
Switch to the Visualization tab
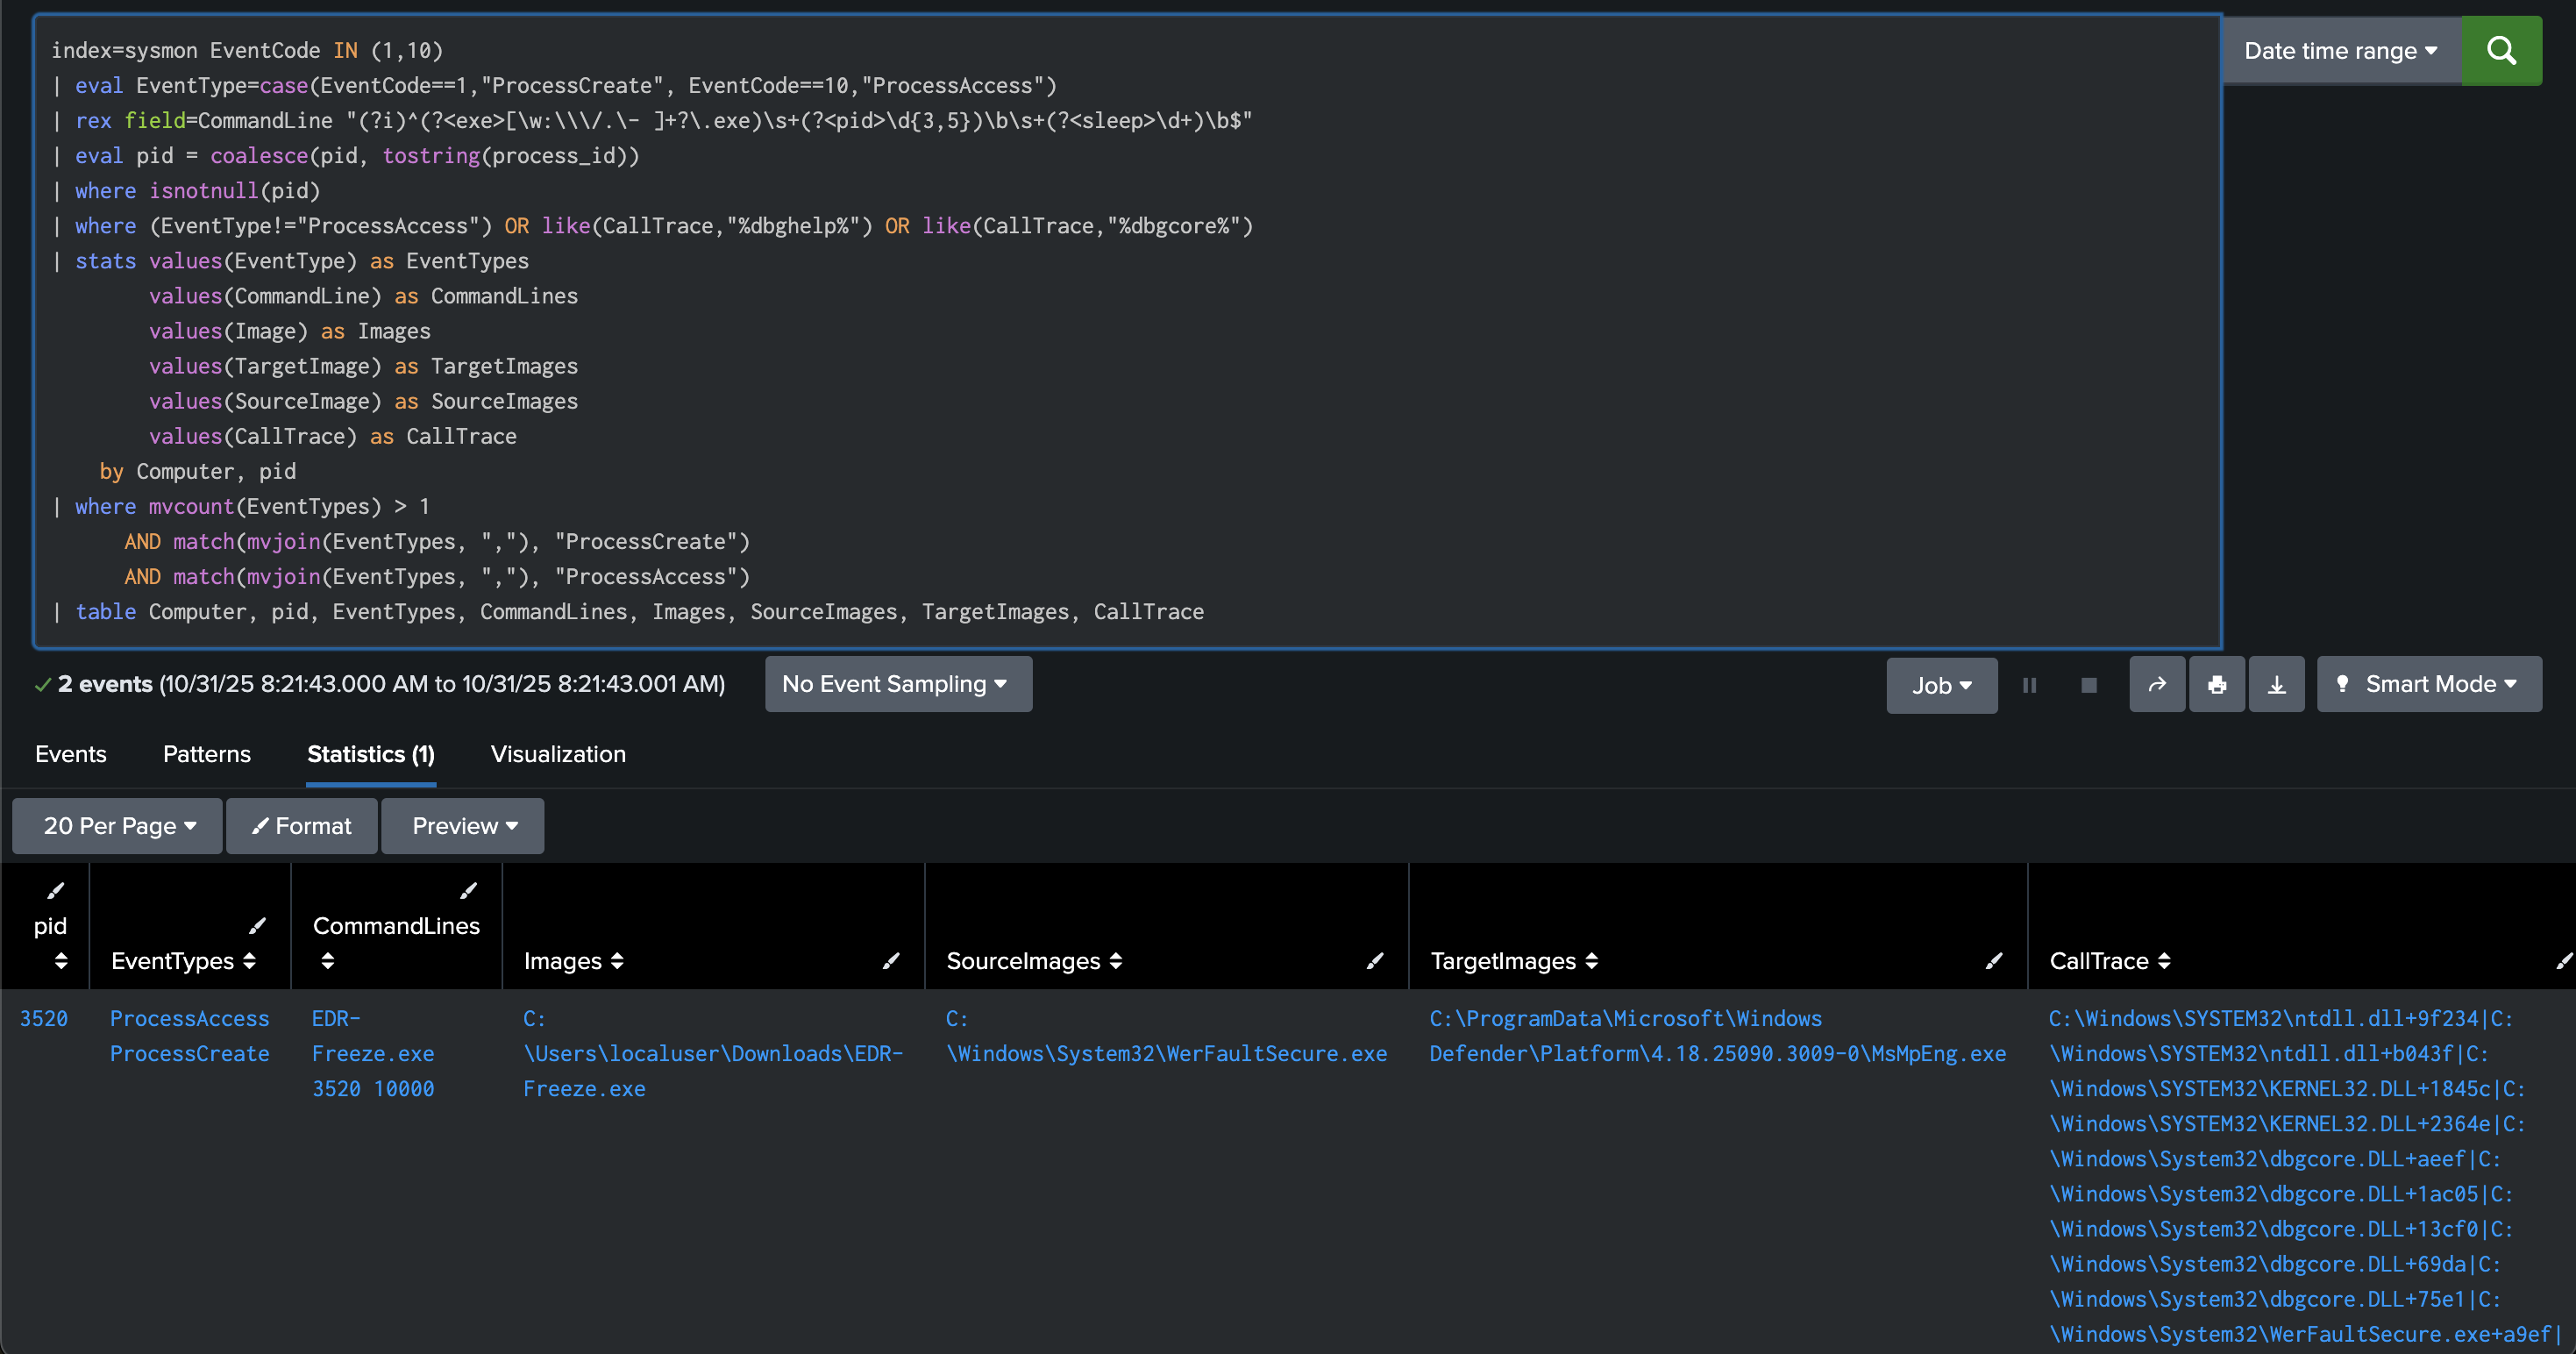point(558,754)
